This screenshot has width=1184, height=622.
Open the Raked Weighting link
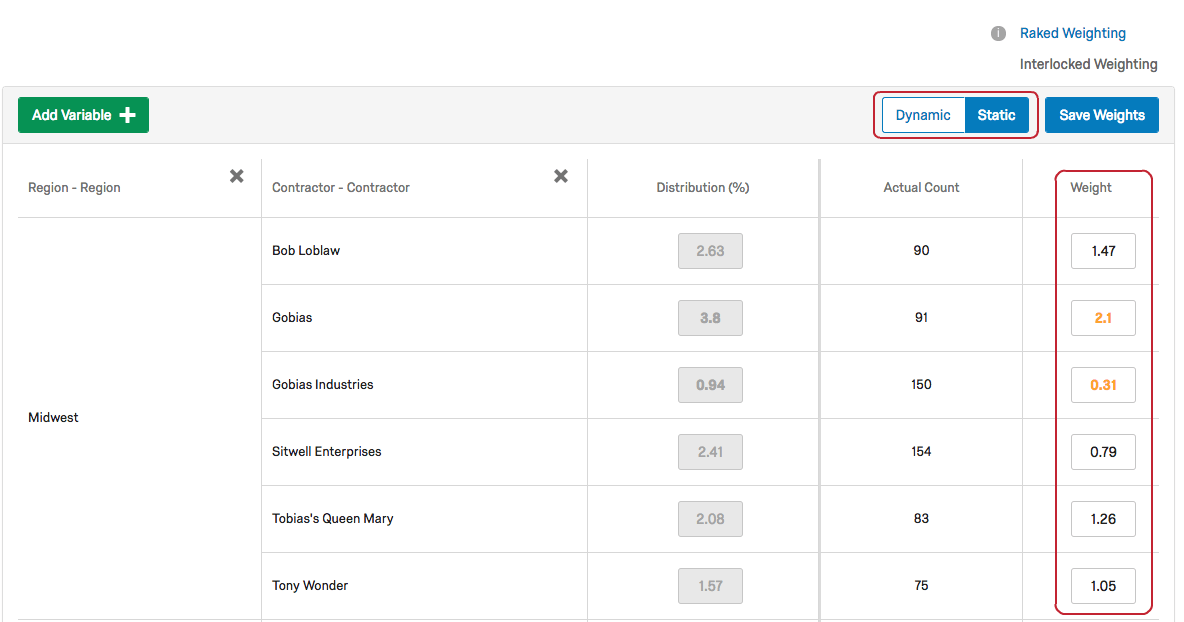1072,33
